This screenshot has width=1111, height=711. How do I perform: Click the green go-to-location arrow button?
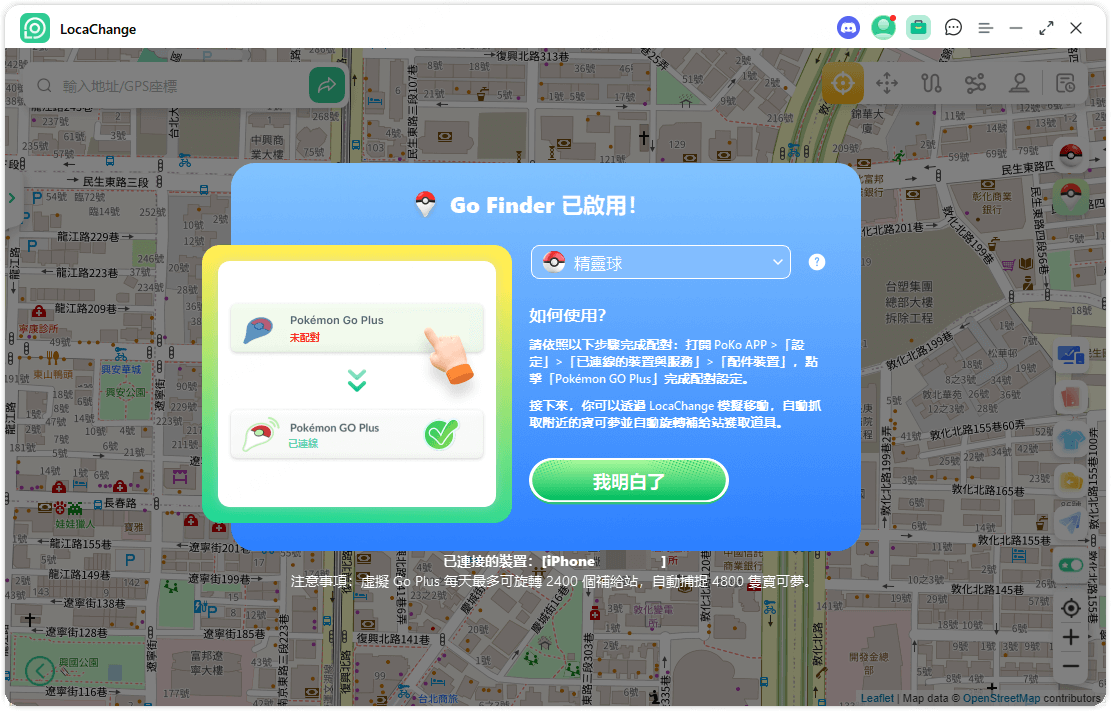[327, 86]
